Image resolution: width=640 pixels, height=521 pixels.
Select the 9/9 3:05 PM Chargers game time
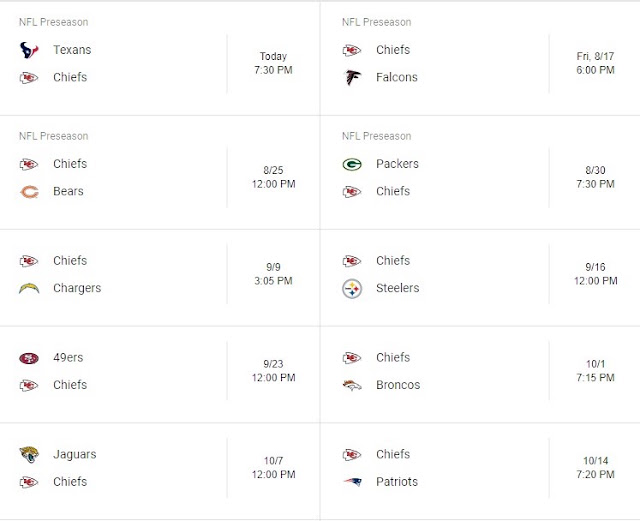[273, 274]
